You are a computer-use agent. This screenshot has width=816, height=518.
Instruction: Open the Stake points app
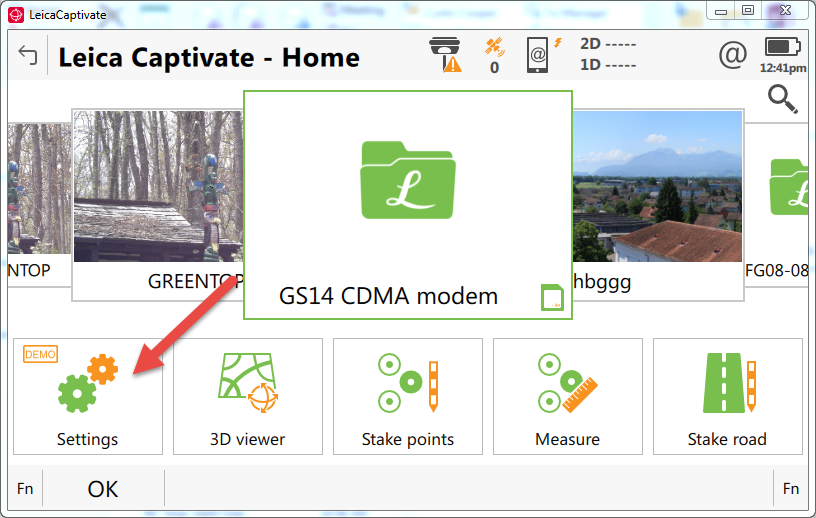point(407,396)
